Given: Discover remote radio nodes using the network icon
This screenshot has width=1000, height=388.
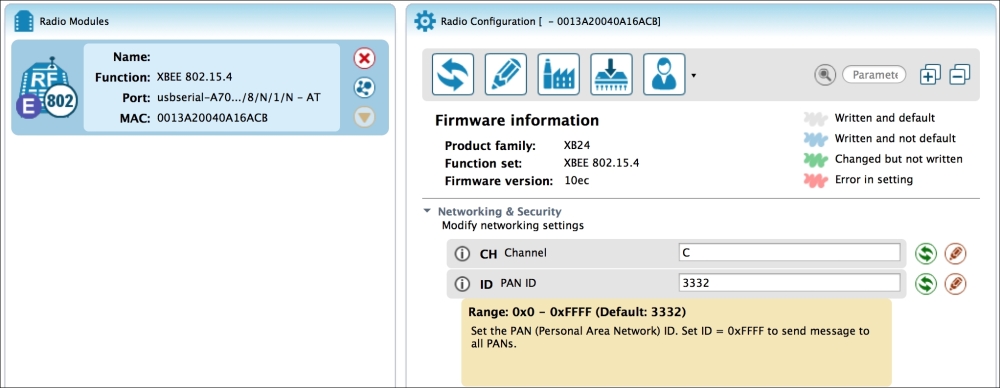Looking at the screenshot, I should click(364, 88).
